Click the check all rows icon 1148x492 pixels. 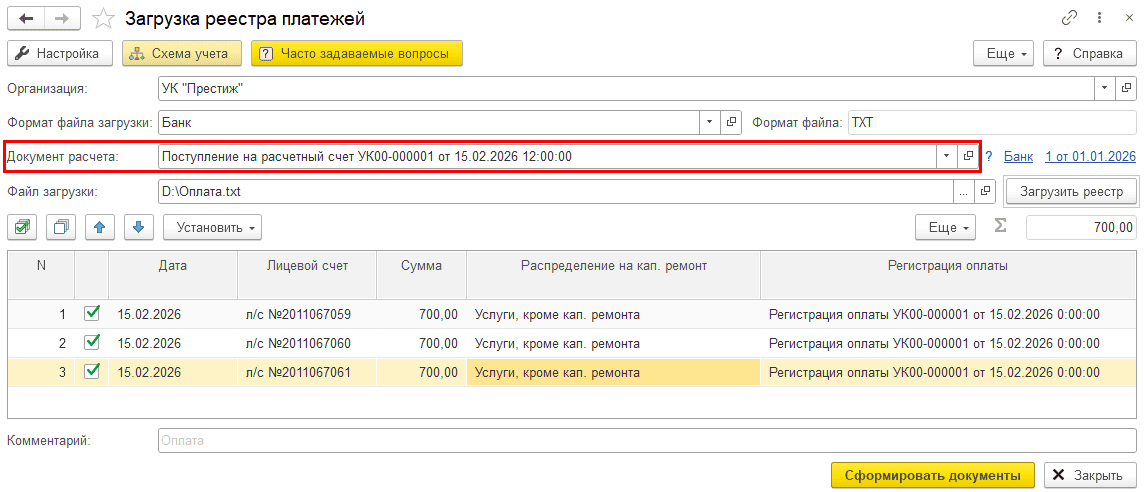[22, 227]
